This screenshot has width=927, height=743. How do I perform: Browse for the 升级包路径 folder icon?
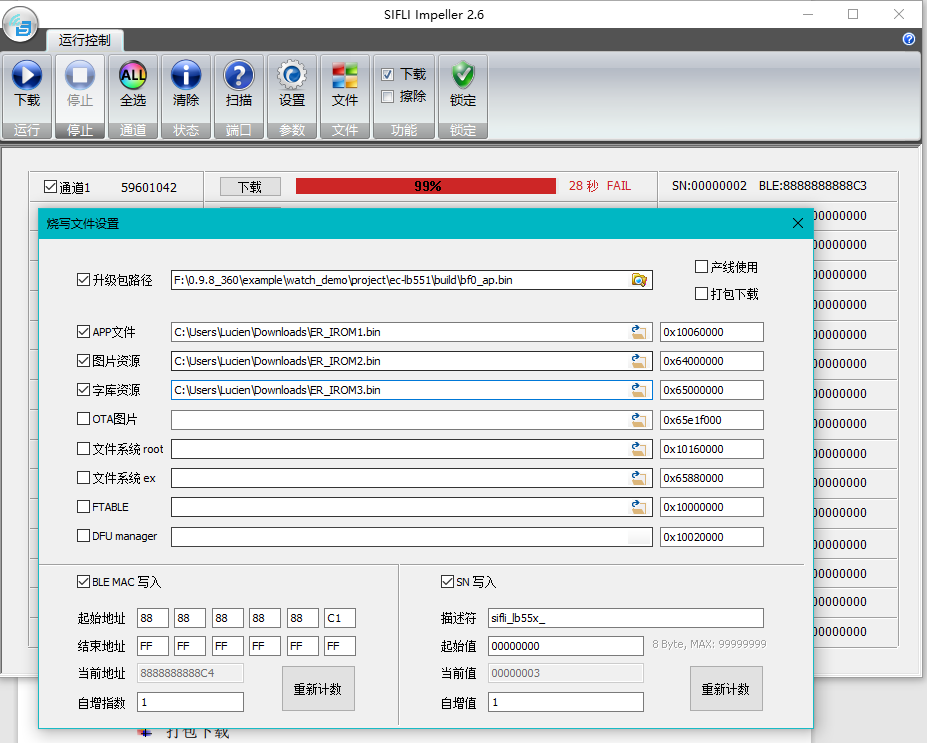click(x=639, y=280)
